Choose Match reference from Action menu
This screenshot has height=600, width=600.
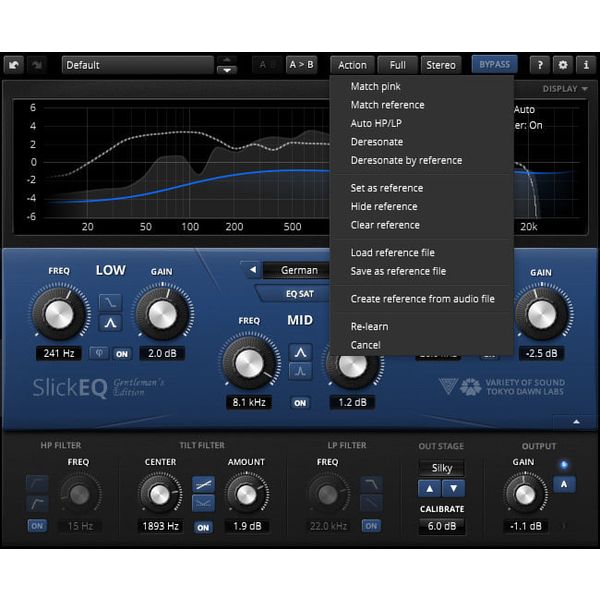387,105
